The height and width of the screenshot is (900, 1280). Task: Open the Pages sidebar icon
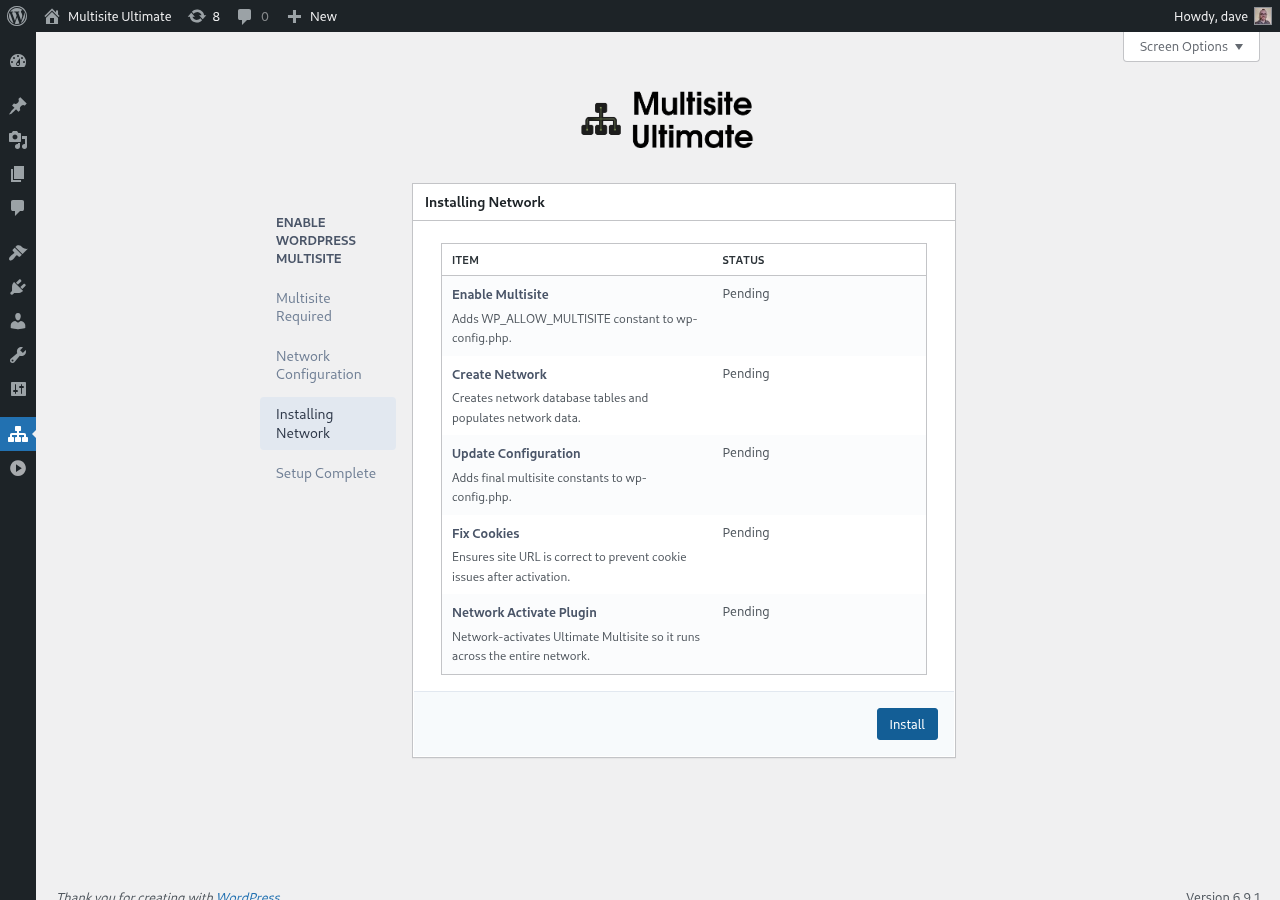pos(17,174)
